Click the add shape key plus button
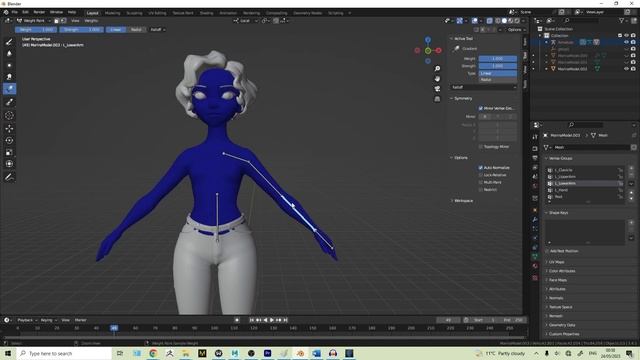The image size is (640, 360). pos(631,223)
